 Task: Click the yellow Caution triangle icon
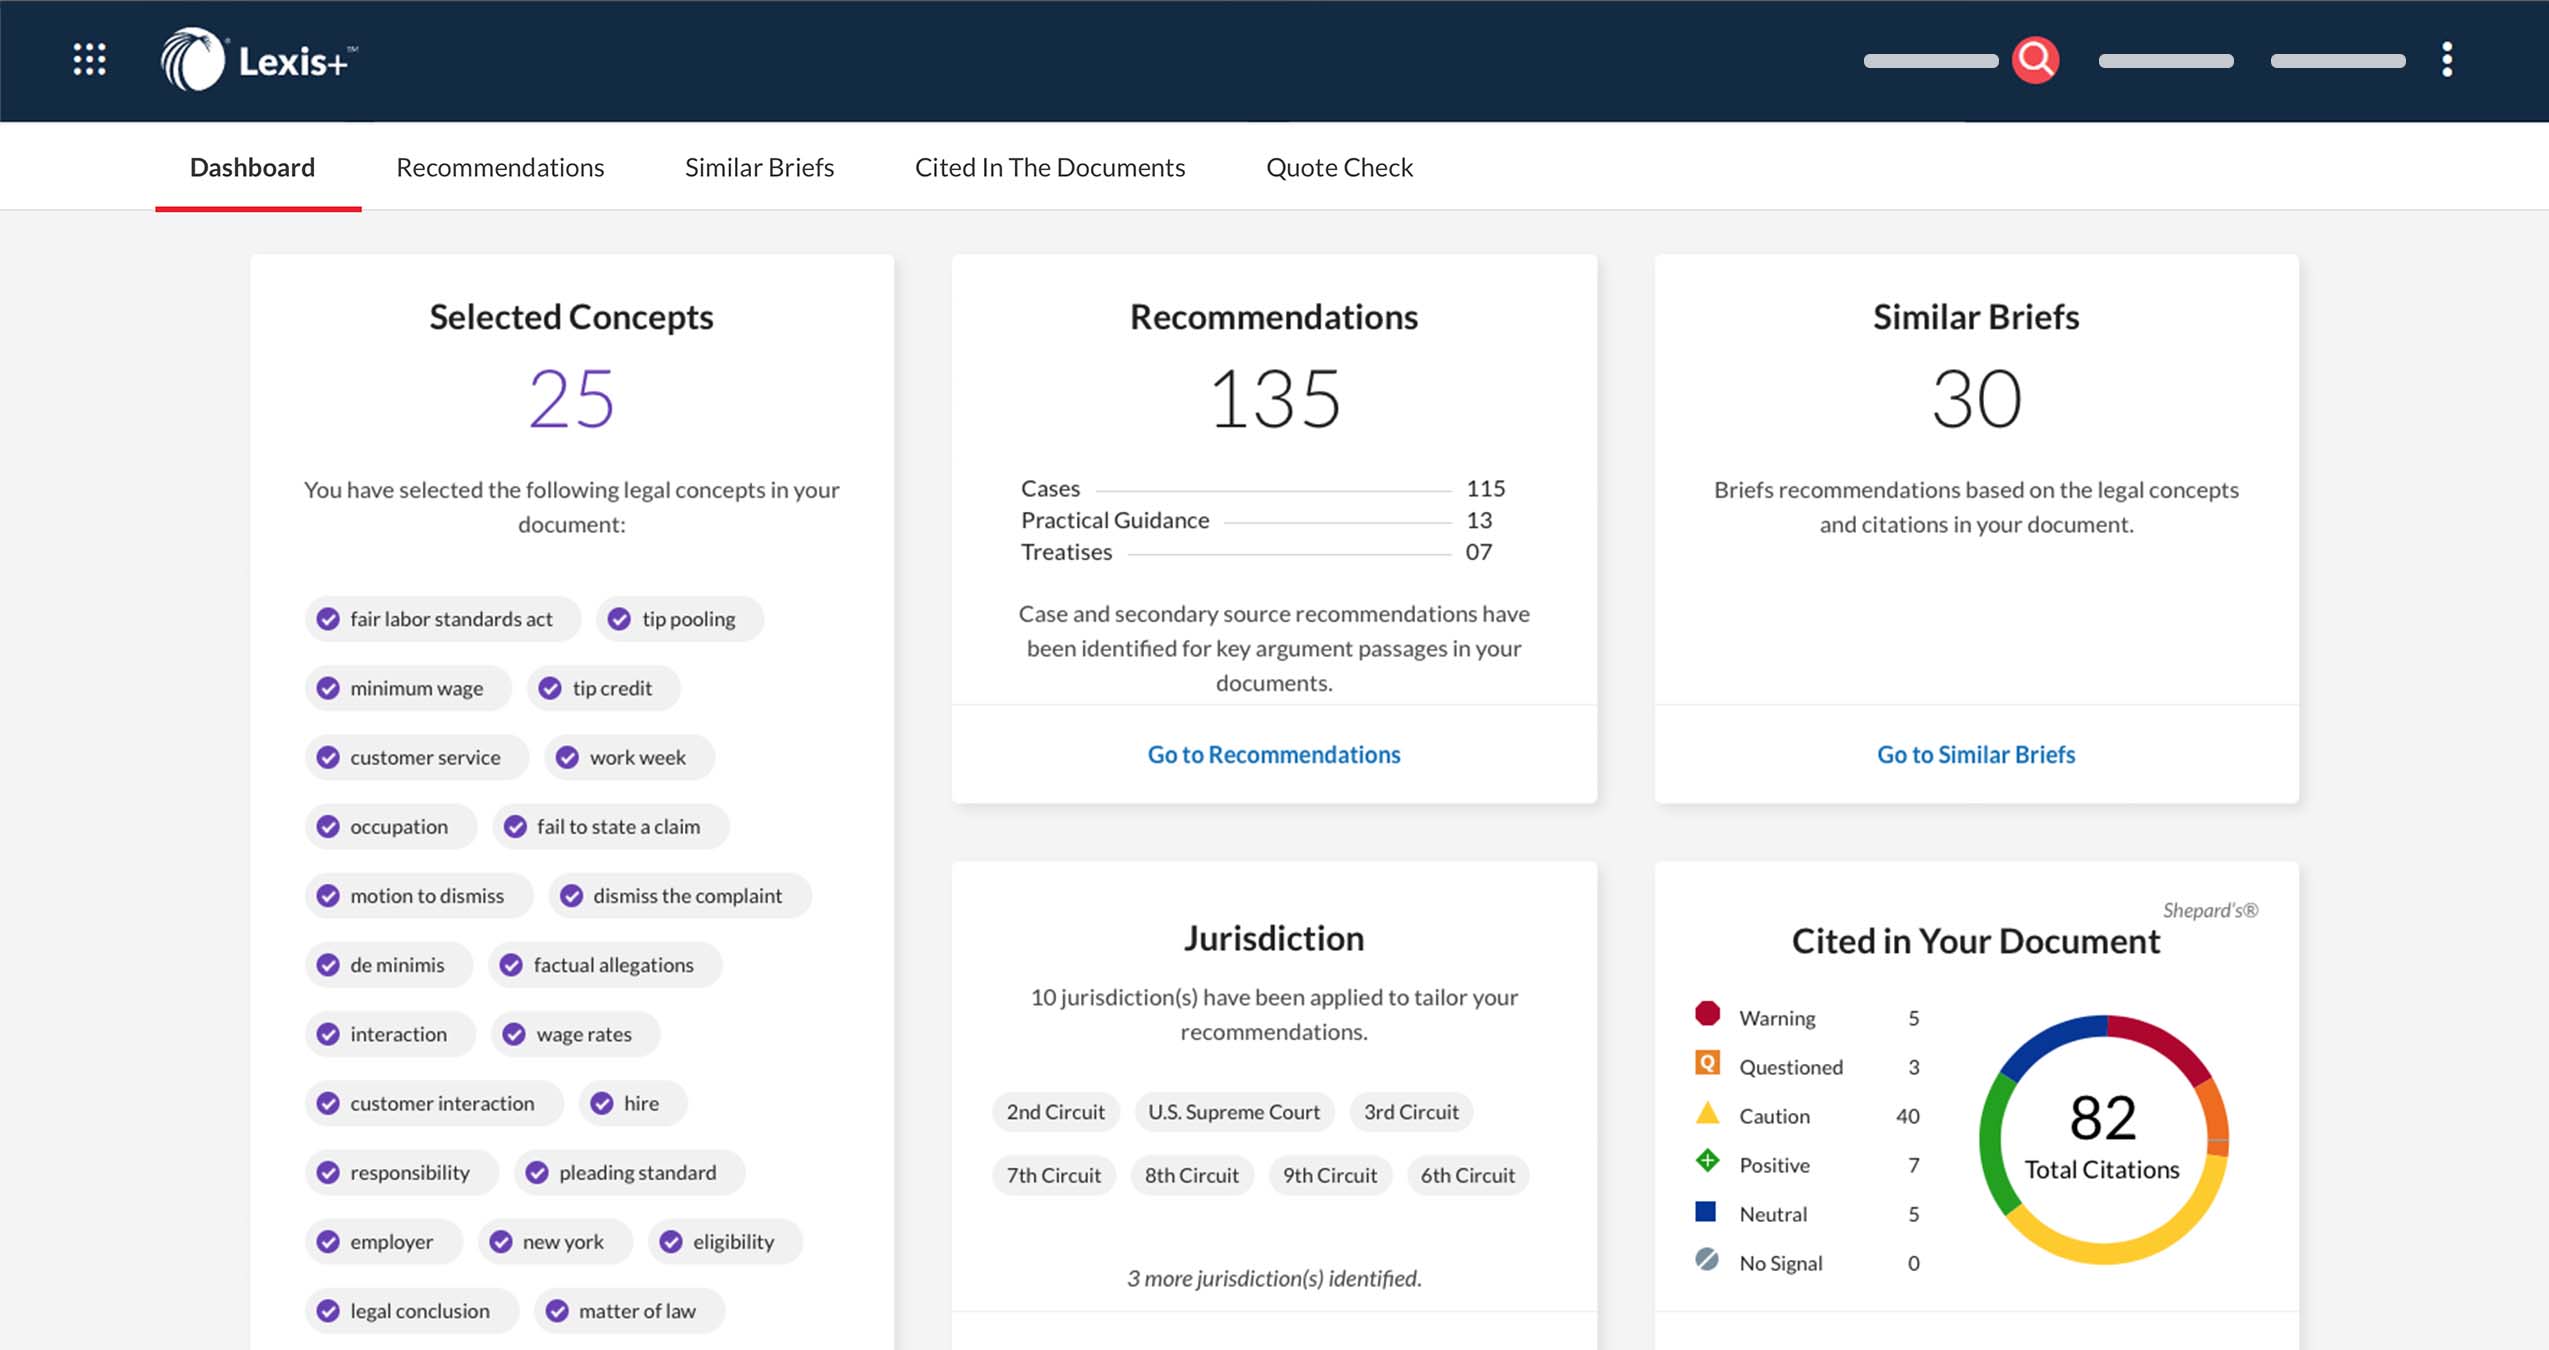[1708, 1112]
